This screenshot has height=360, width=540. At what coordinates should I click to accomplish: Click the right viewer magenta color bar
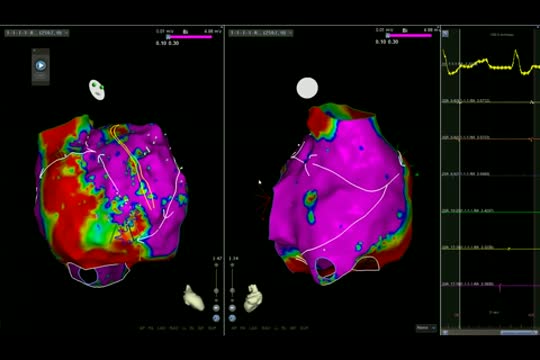coord(410,35)
